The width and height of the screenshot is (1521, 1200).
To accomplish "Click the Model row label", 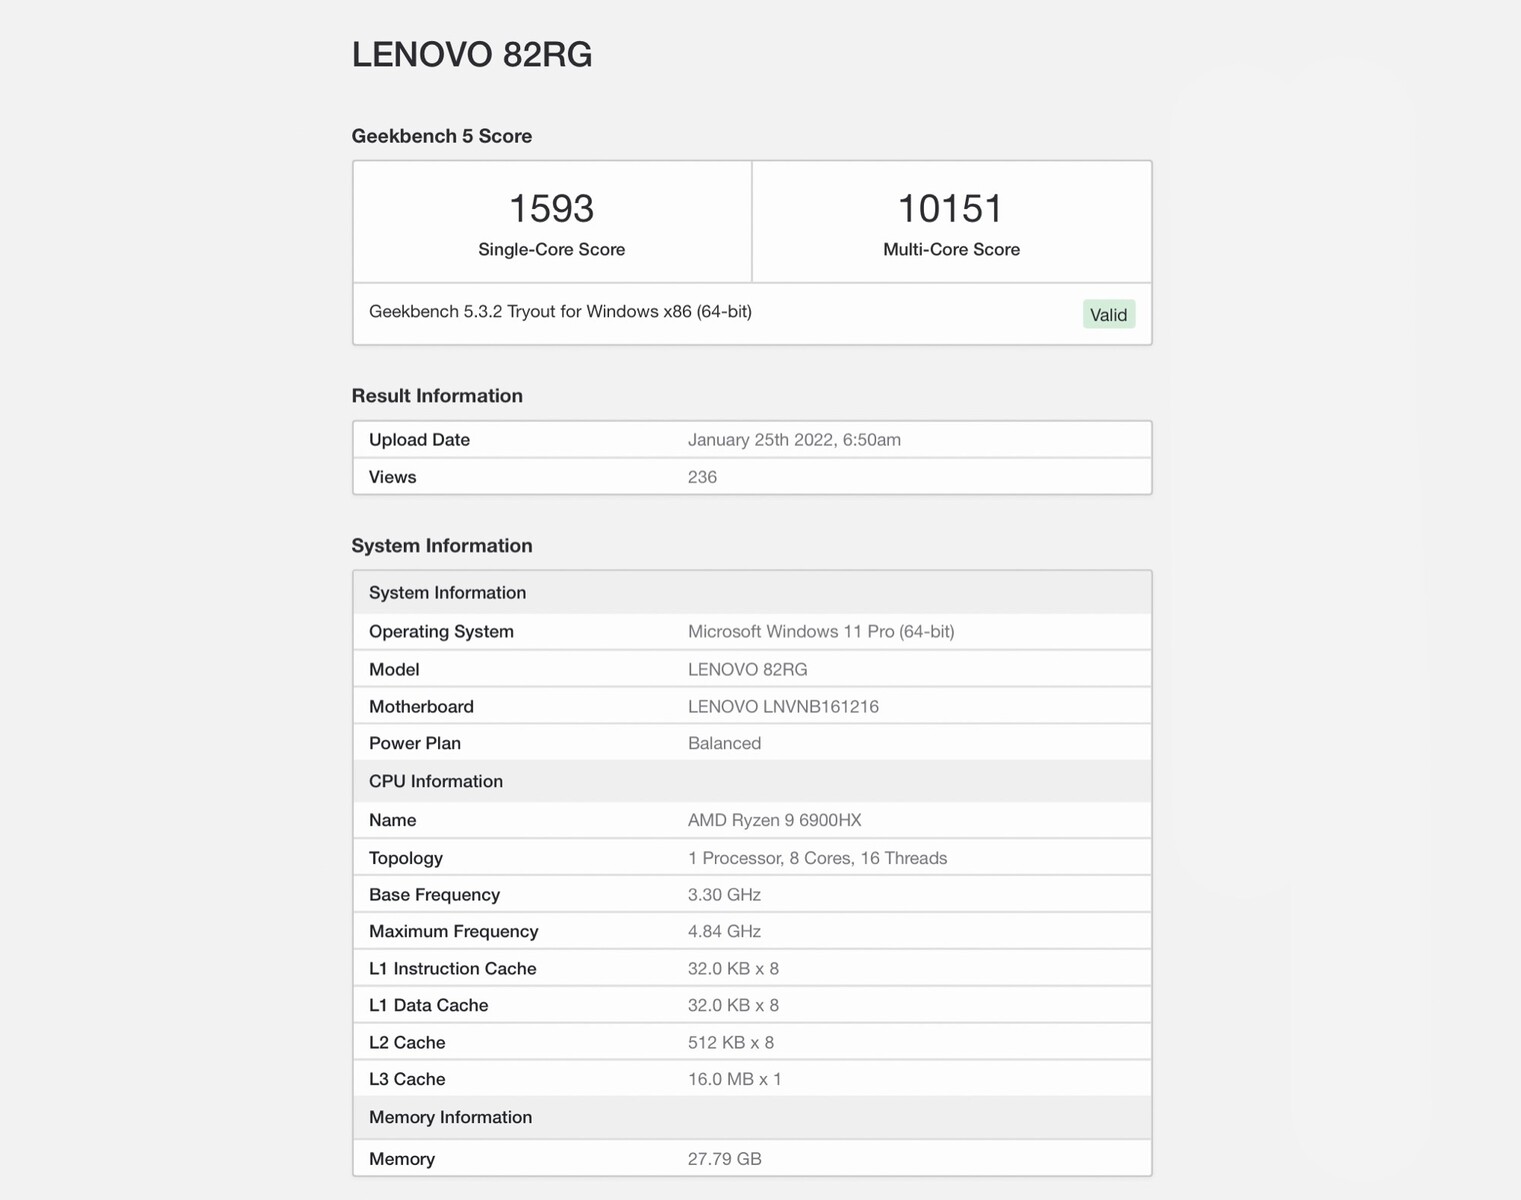I will [x=394, y=670].
